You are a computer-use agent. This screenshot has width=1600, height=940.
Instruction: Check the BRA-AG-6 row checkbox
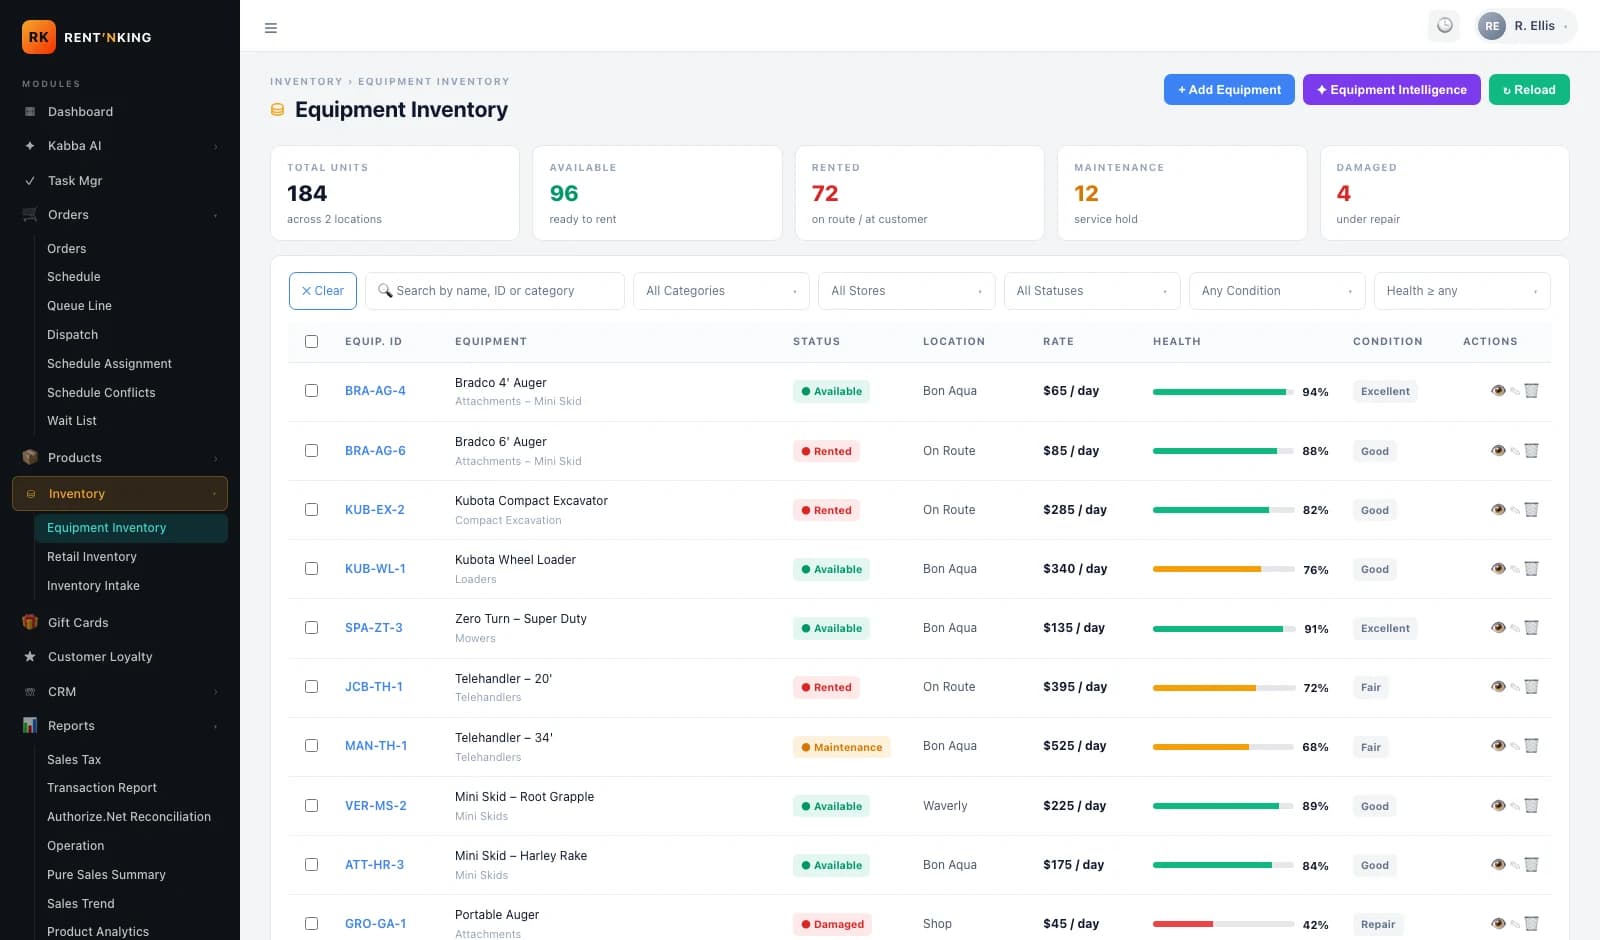pos(312,451)
